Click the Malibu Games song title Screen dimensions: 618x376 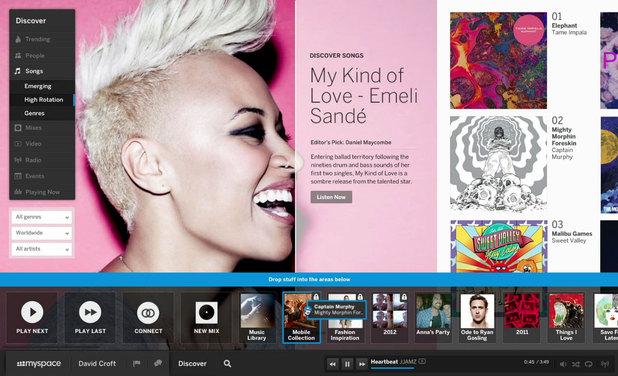tap(572, 234)
